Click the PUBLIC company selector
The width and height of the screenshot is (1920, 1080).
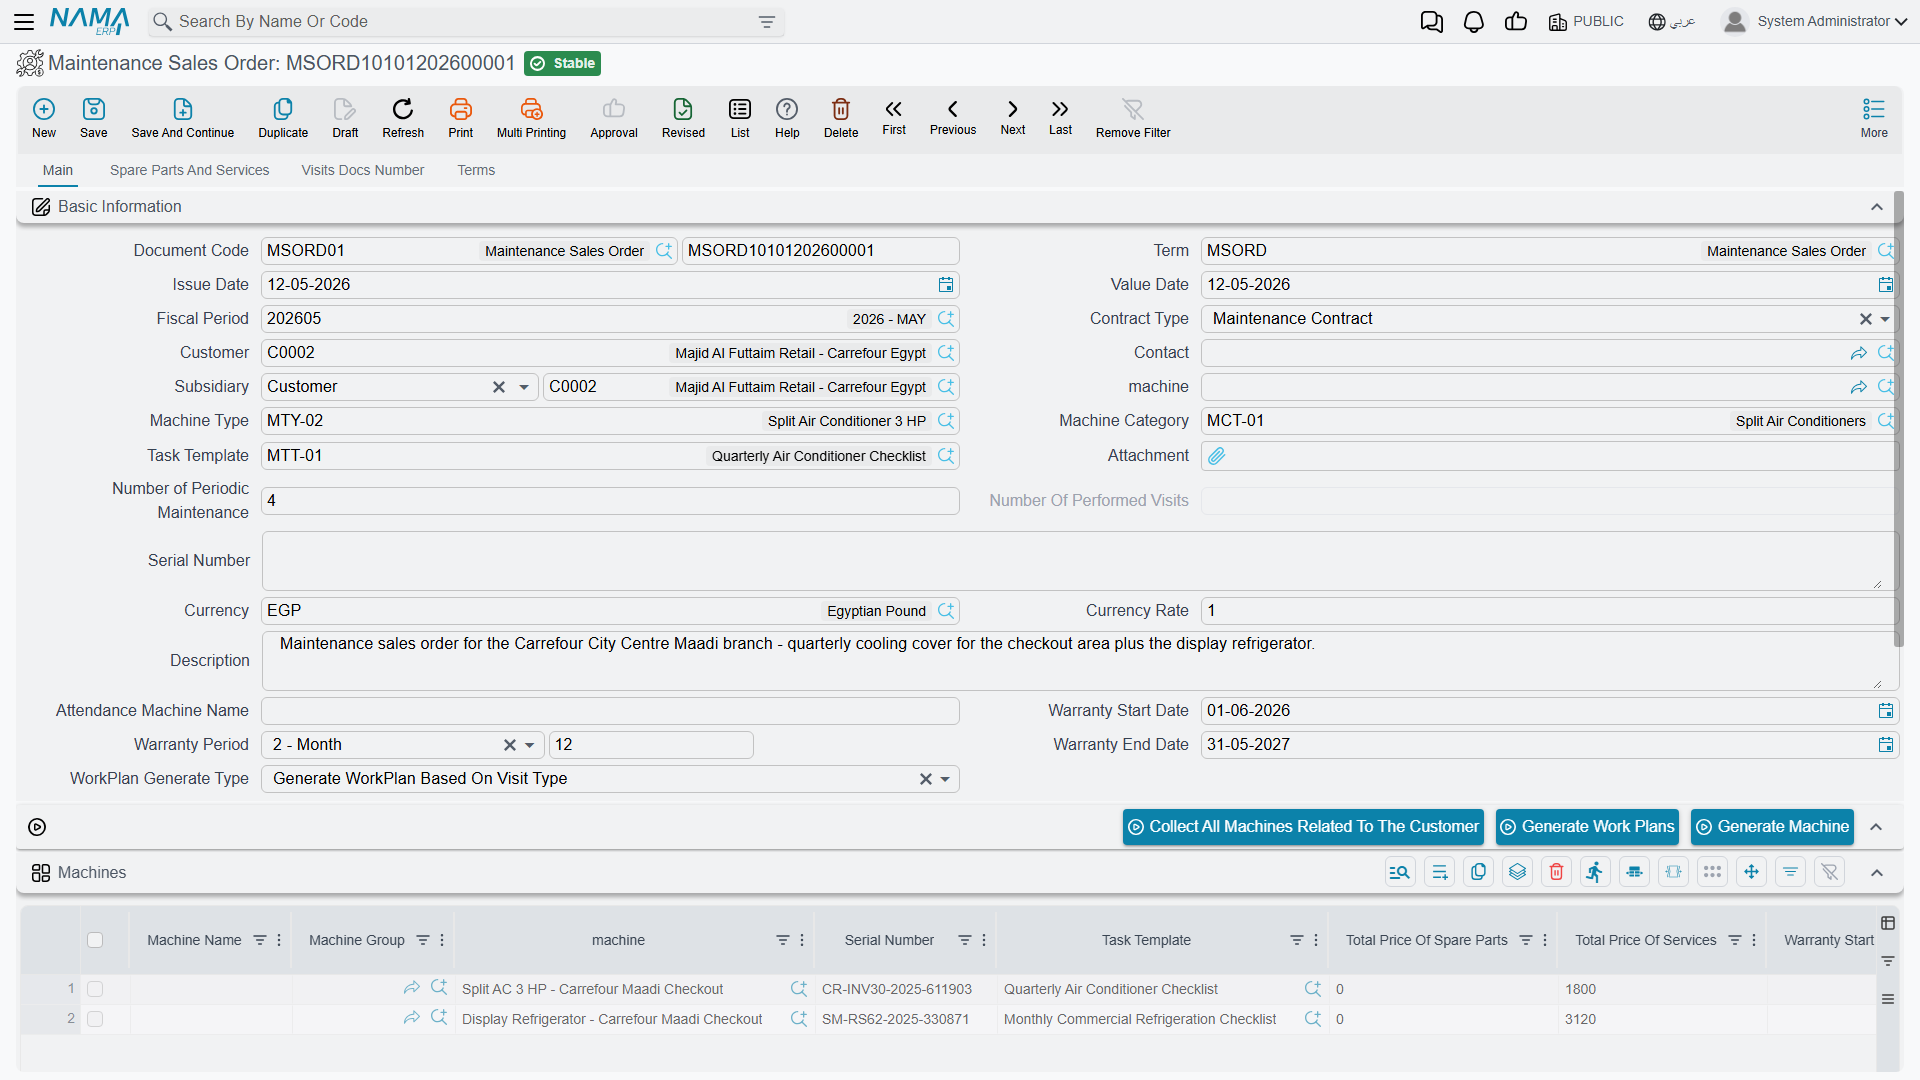click(1586, 22)
